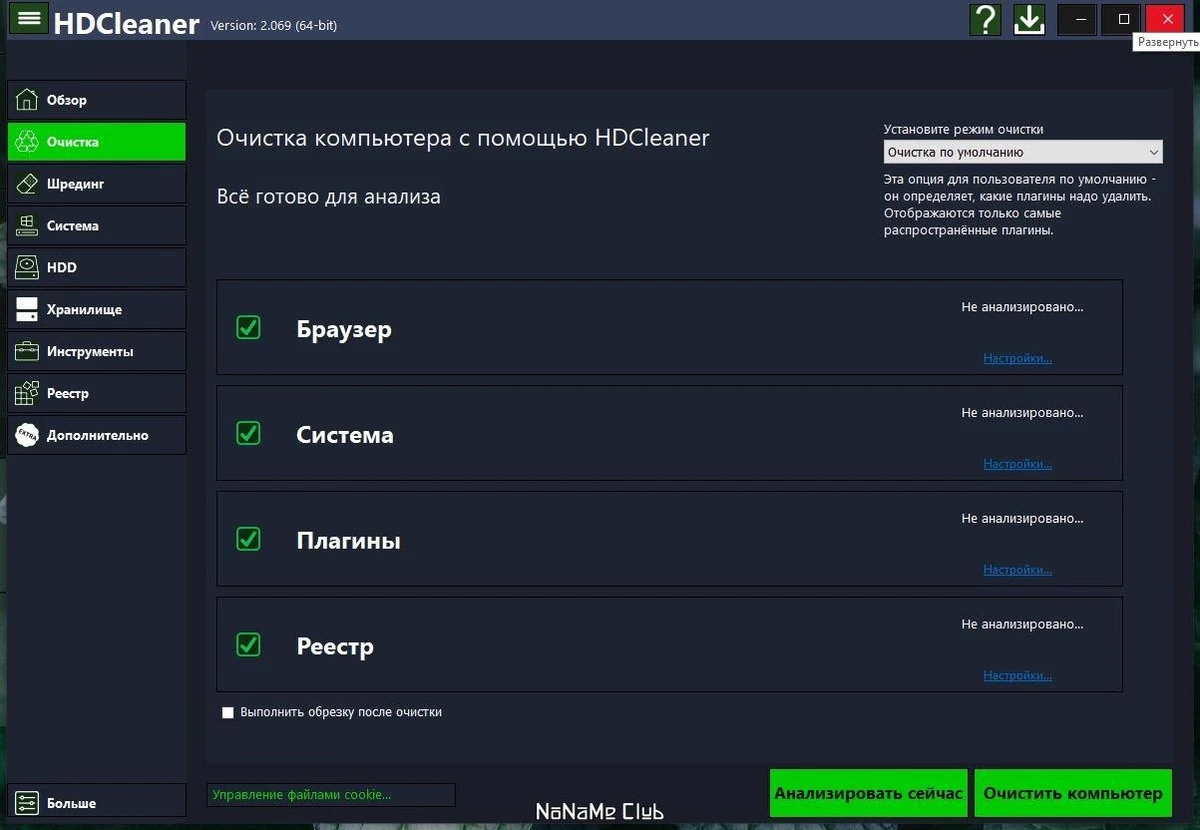Click the Система category title
Viewport: 1200px width, 830px height.
click(x=345, y=435)
